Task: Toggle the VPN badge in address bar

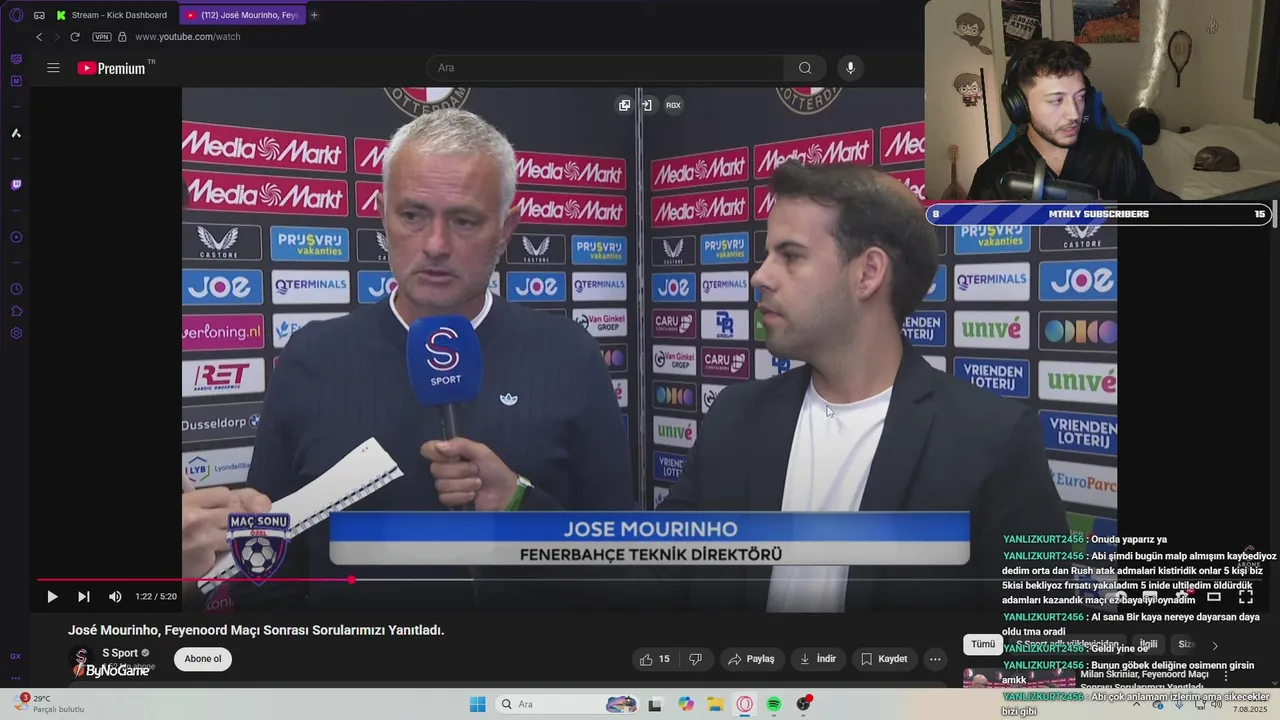Action: point(101,37)
